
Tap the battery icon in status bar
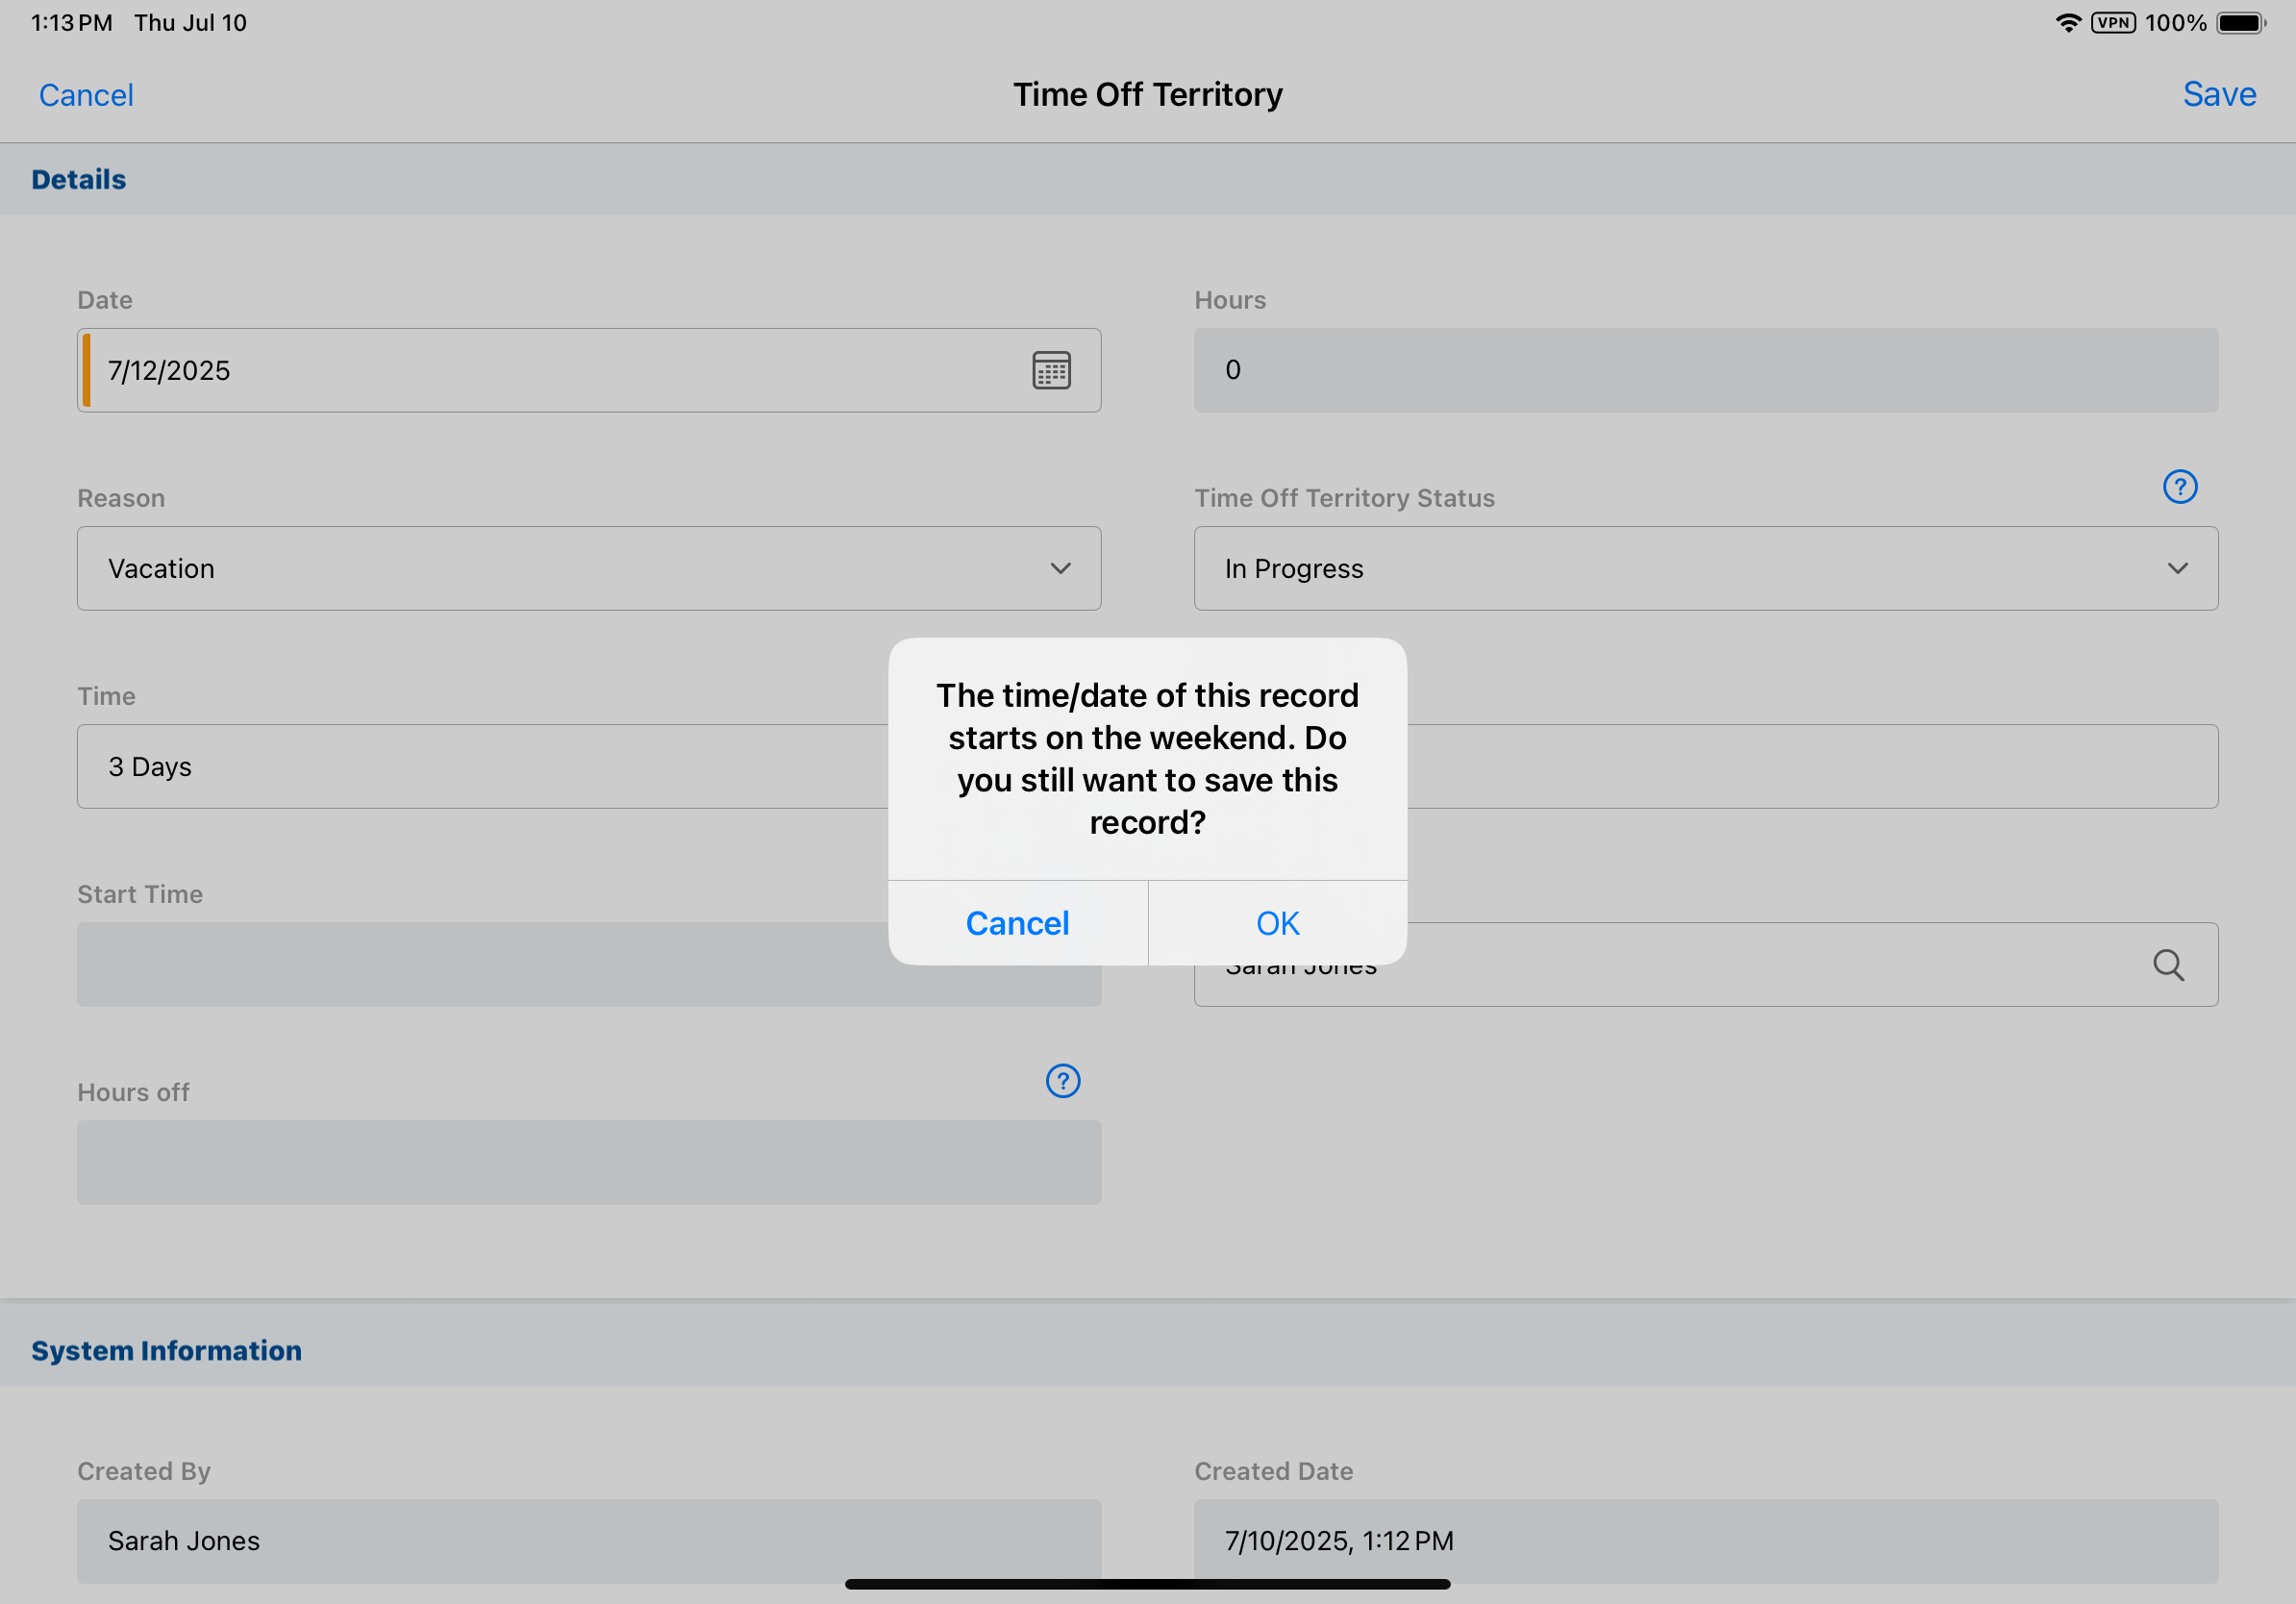tap(2240, 23)
